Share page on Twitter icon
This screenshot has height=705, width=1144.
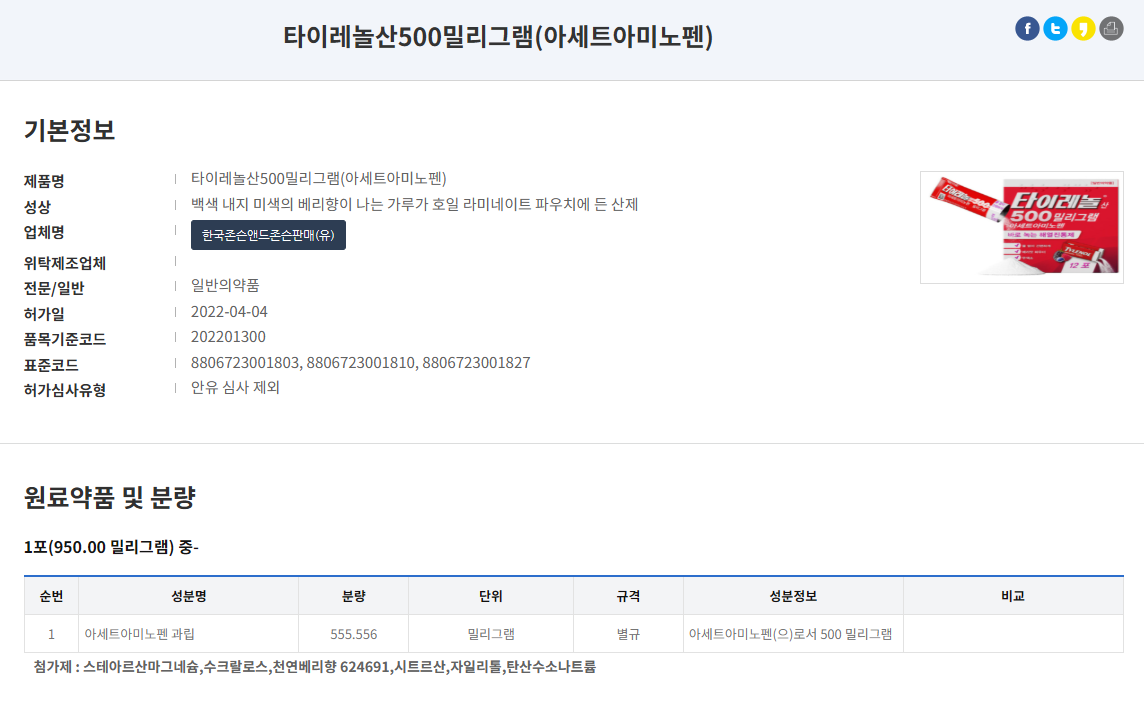tap(1055, 28)
